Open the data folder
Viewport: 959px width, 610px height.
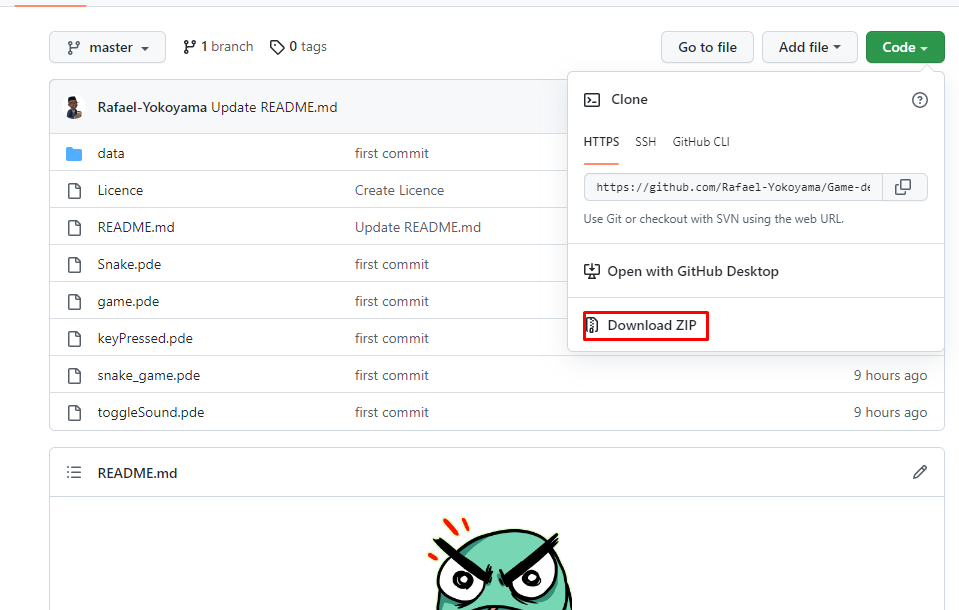pos(111,154)
